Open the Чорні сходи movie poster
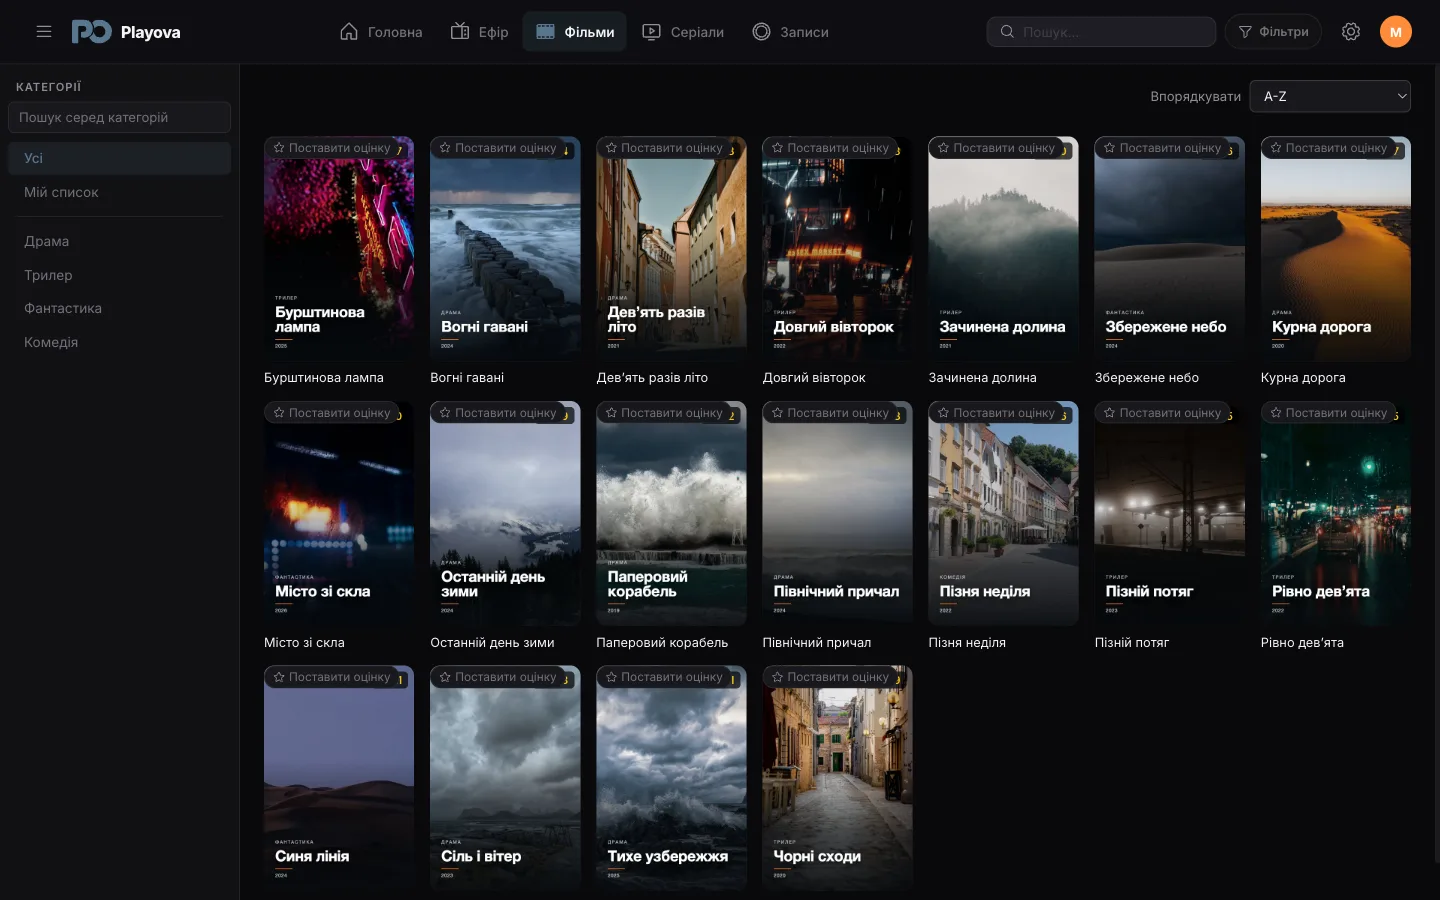 (x=837, y=778)
